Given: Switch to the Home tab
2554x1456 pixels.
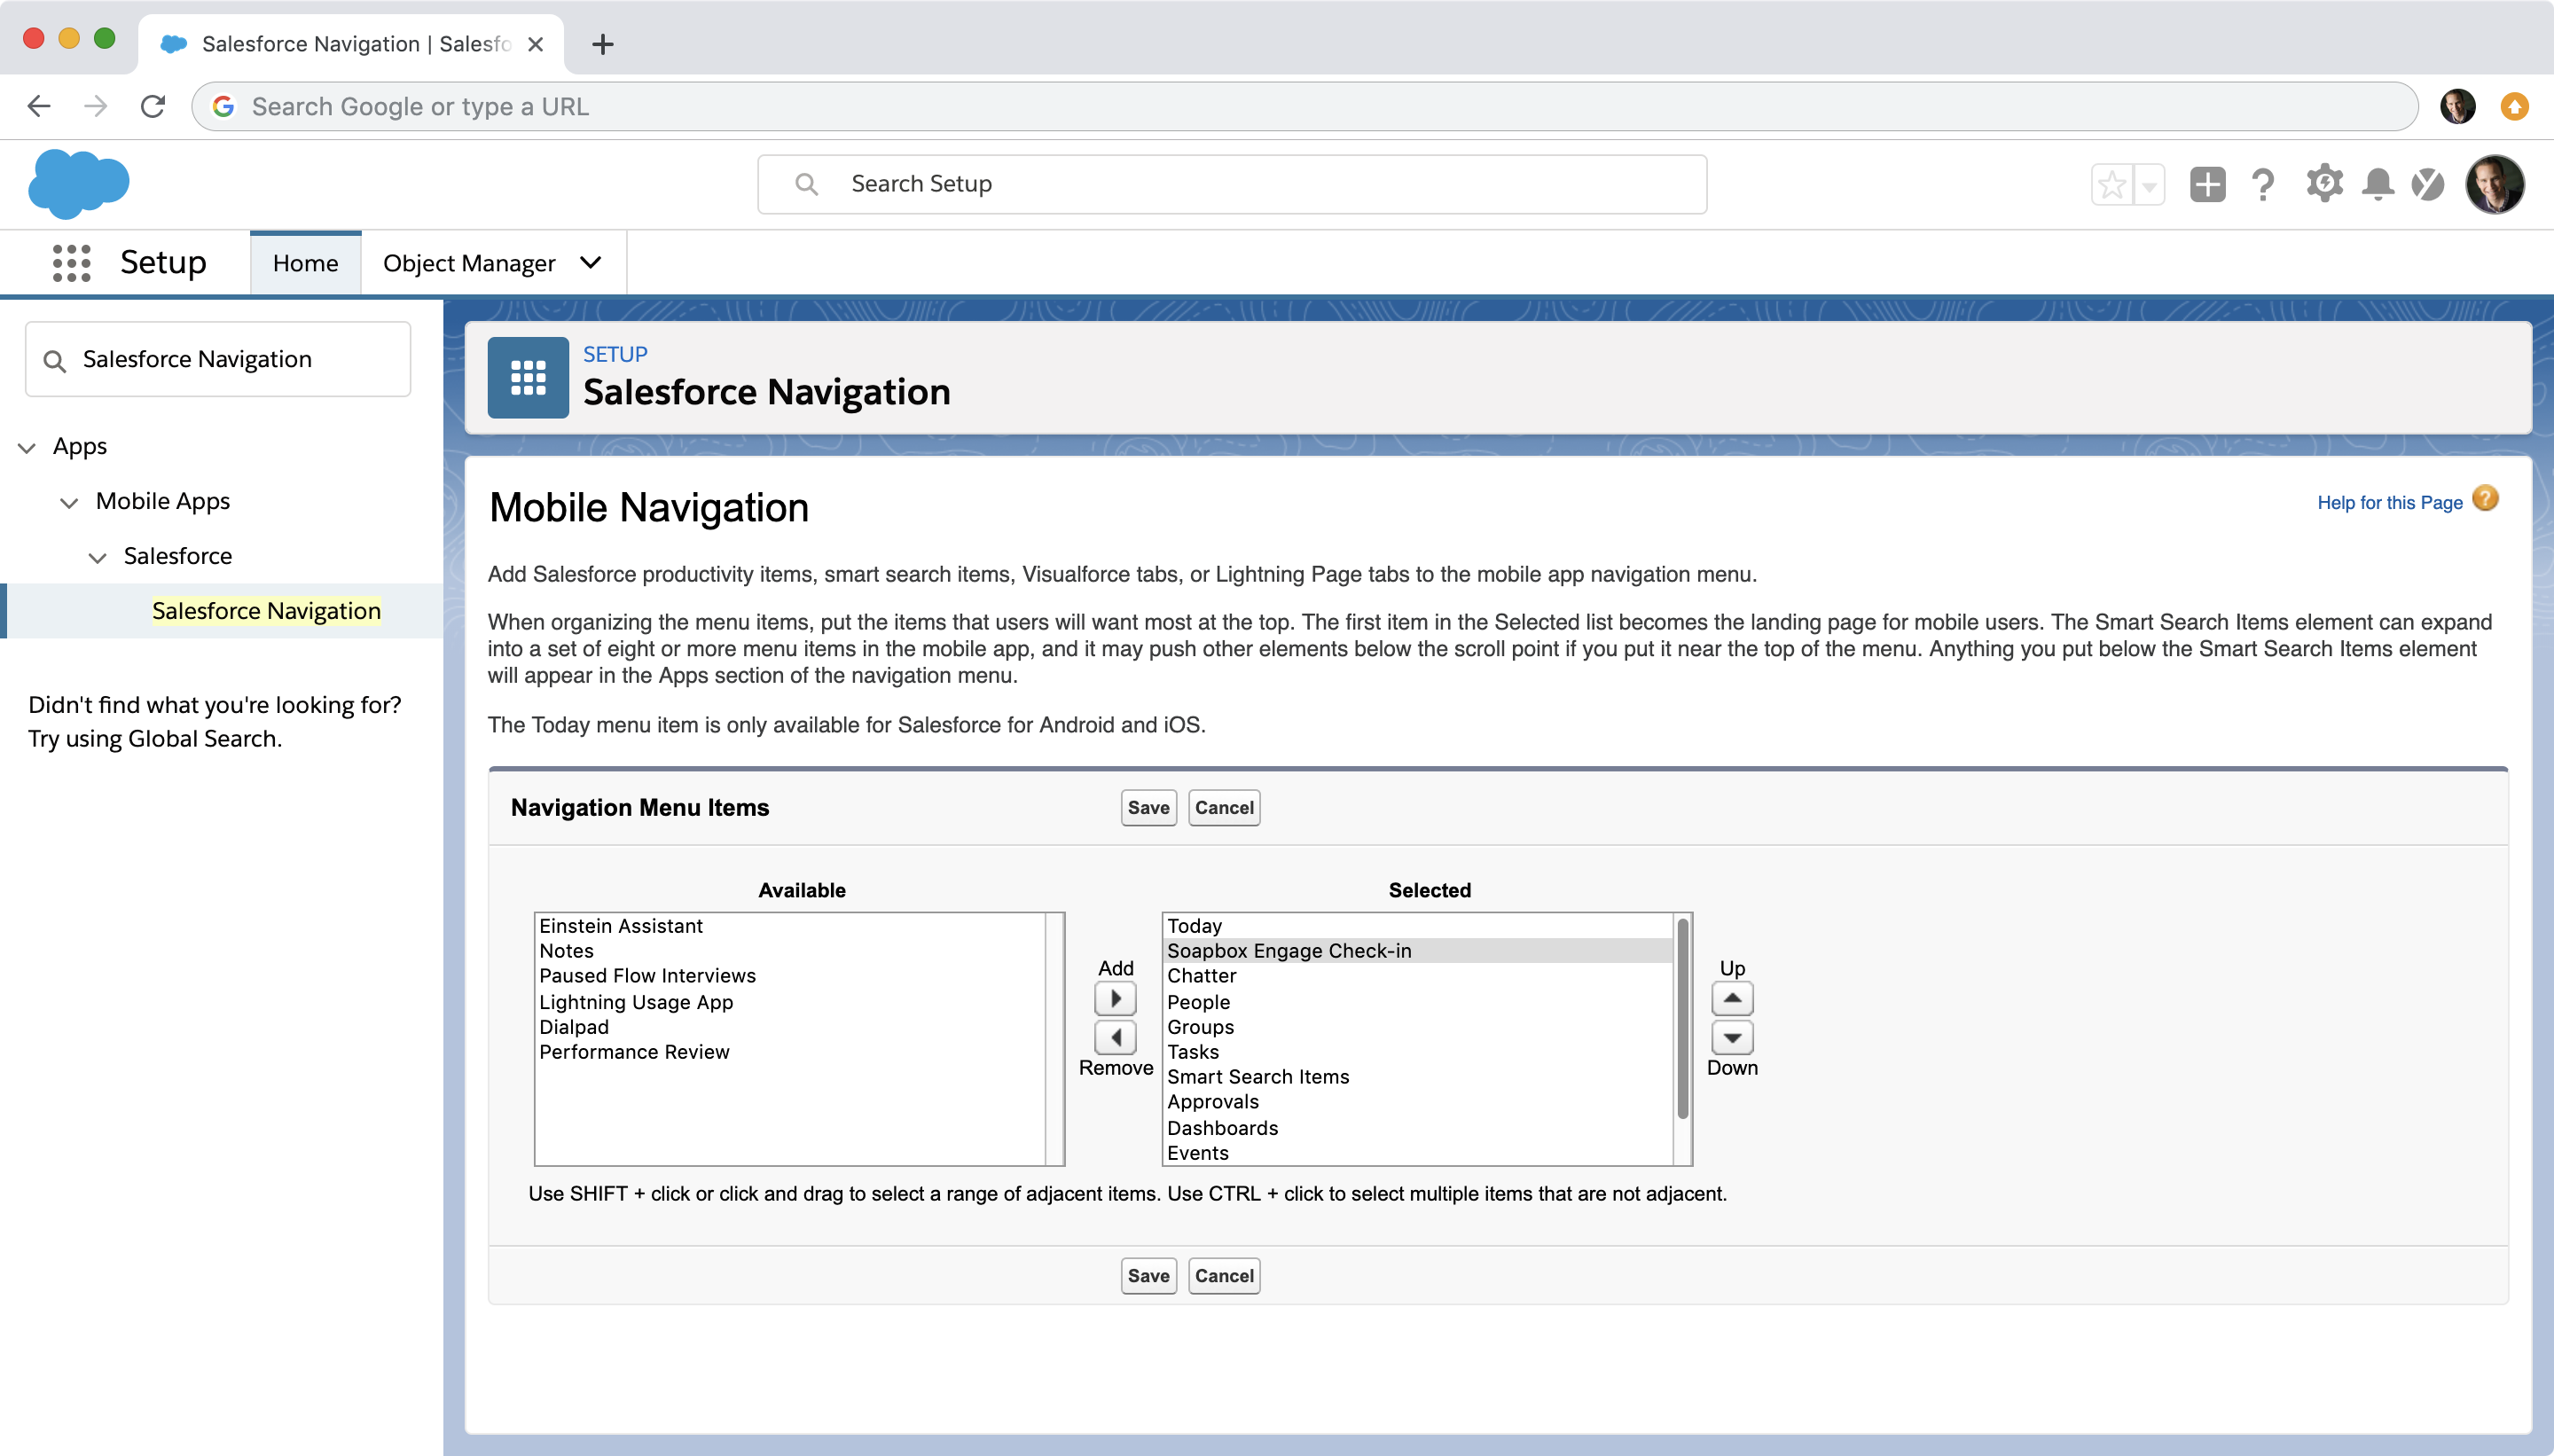Looking at the screenshot, I should (305, 263).
